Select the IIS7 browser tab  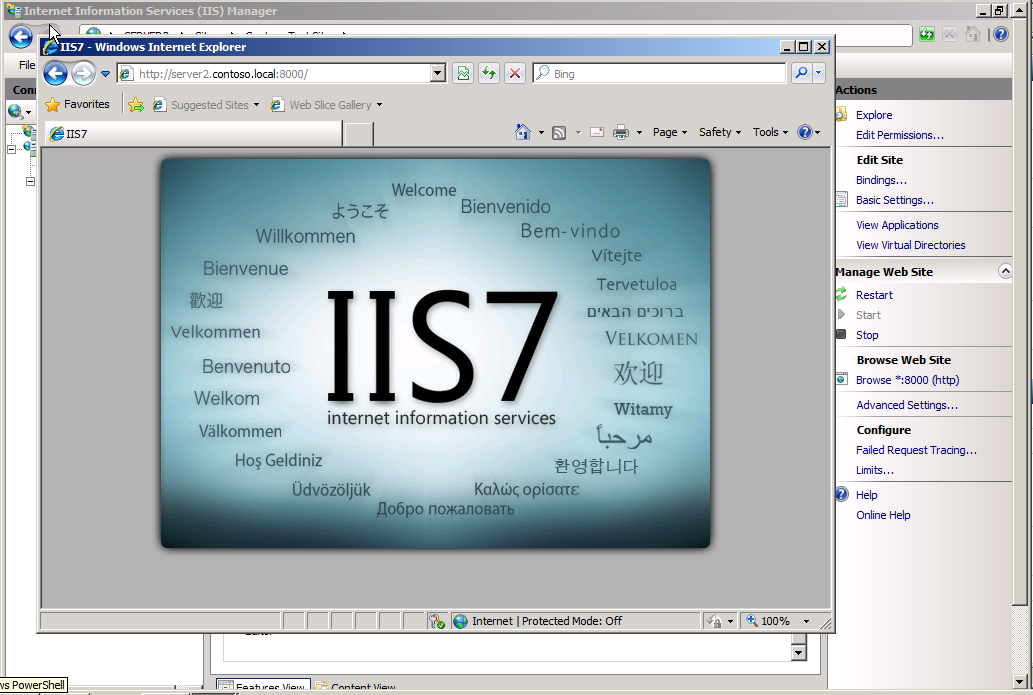click(x=194, y=134)
